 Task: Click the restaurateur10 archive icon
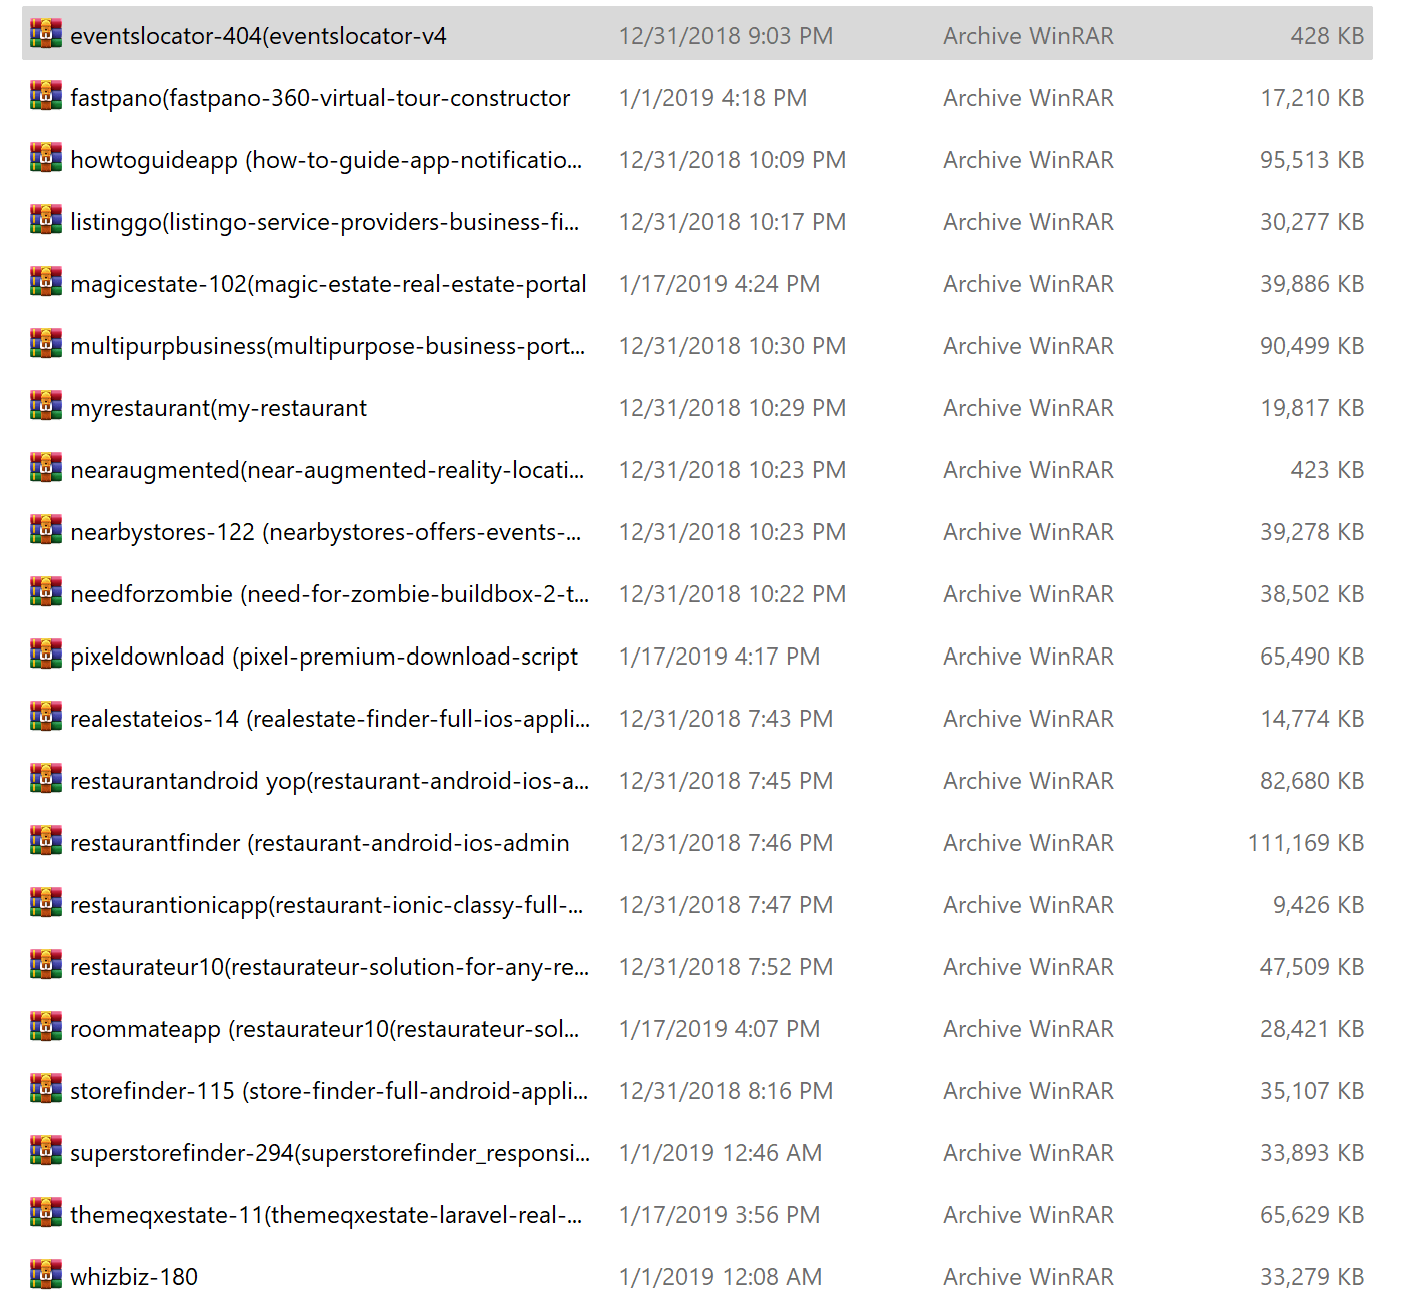46,965
